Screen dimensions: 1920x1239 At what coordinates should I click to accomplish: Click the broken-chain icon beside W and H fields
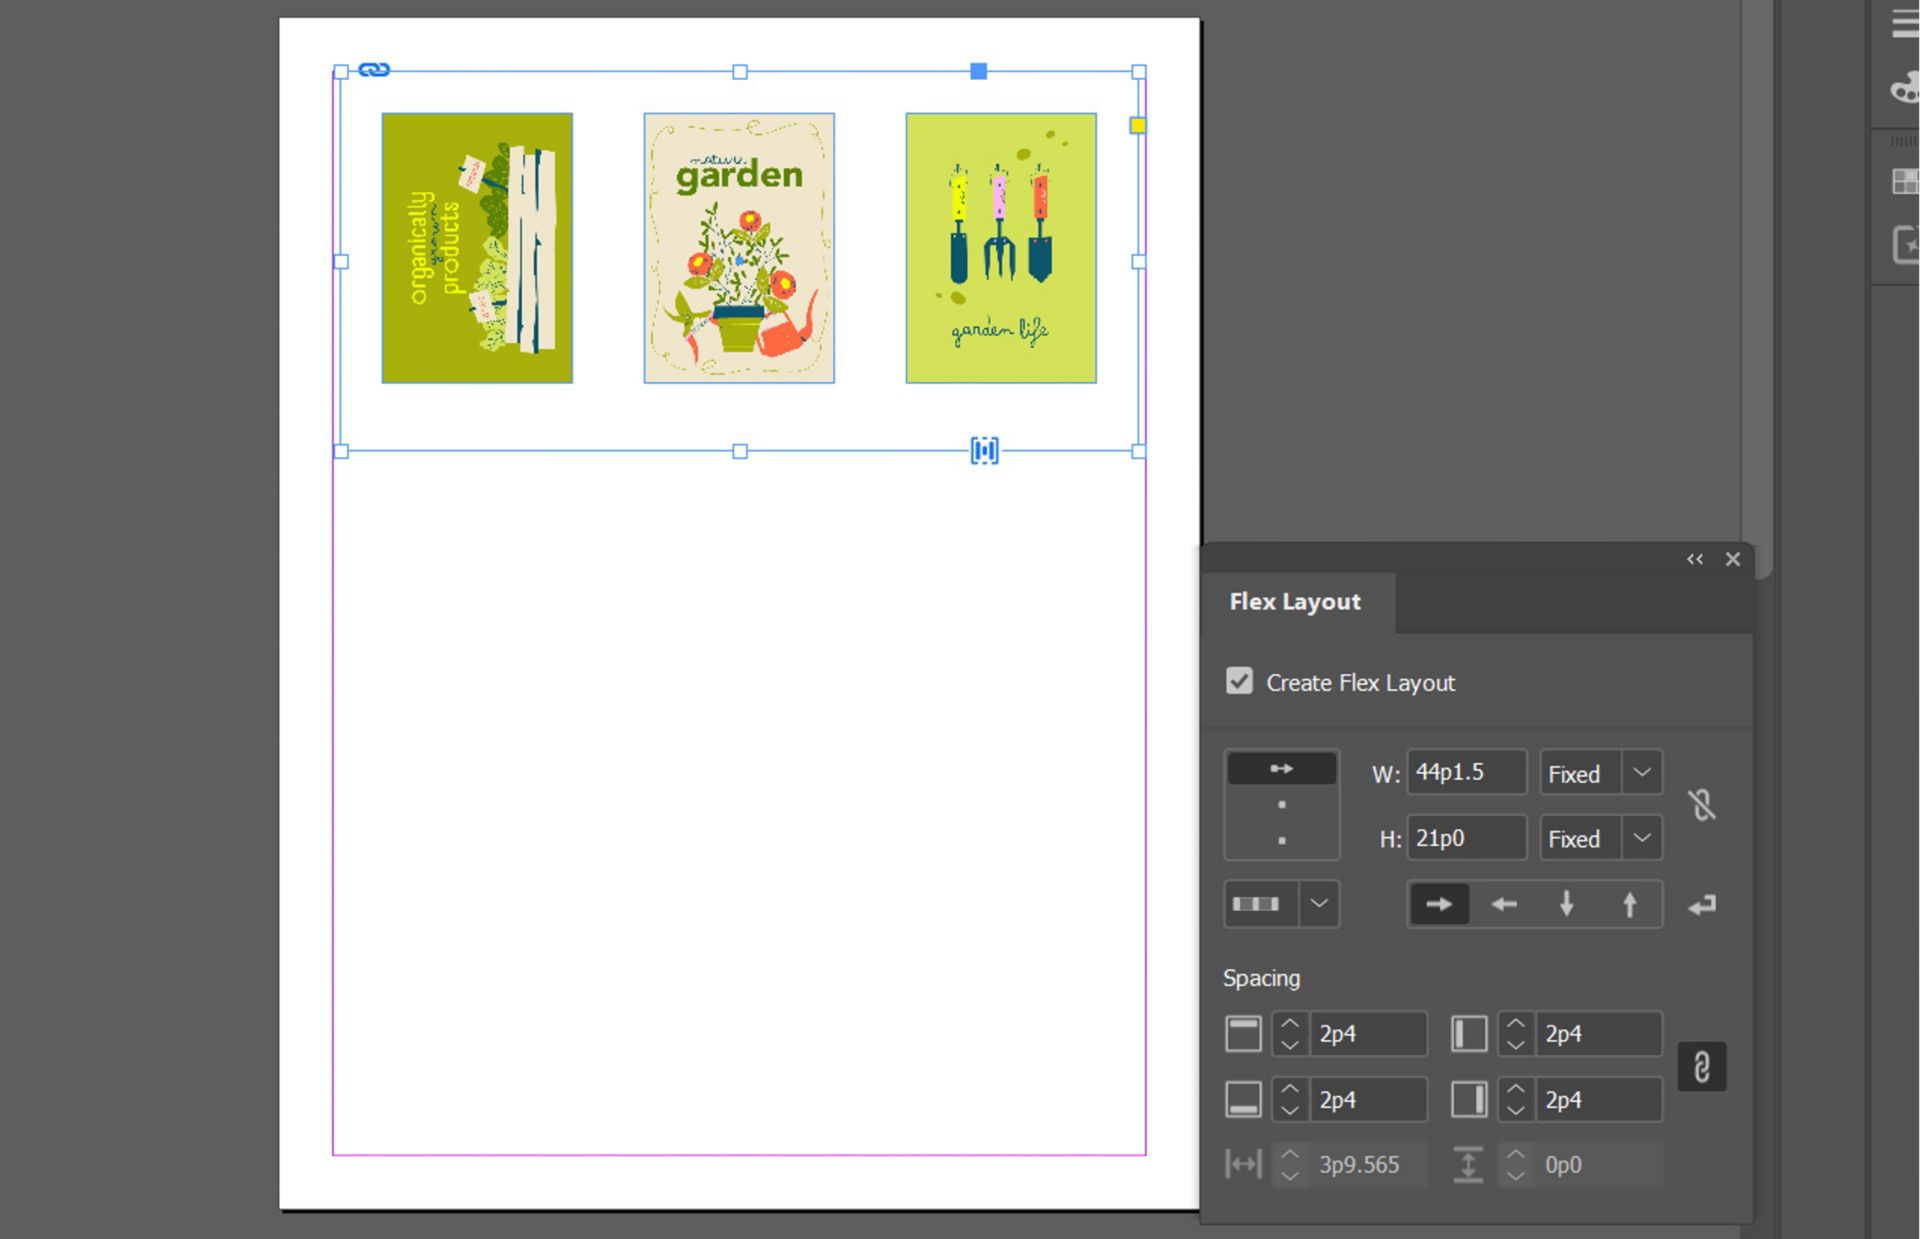point(1702,805)
